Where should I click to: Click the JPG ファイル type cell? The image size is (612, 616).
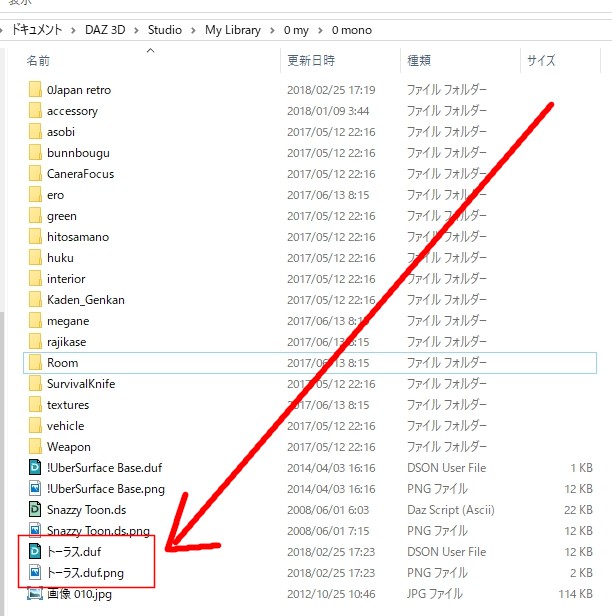click(435, 594)
